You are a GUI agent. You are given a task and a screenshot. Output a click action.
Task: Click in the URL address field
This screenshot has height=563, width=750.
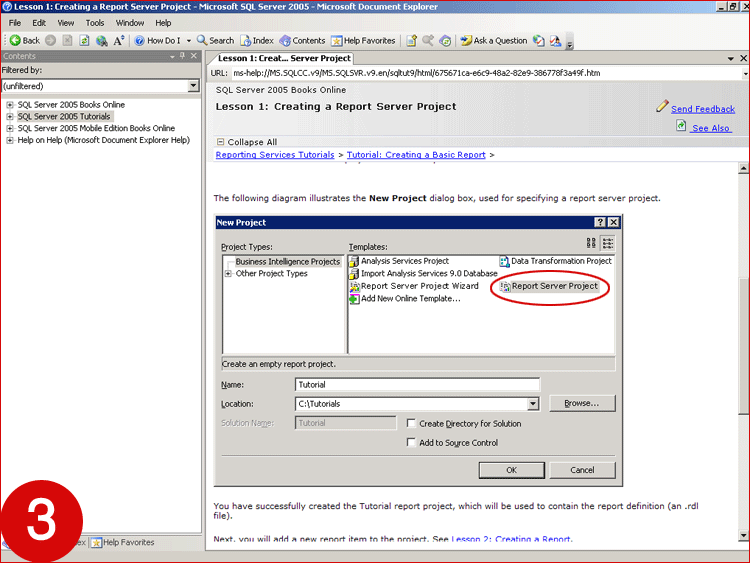pyautogui.click(x=486, y=73)
